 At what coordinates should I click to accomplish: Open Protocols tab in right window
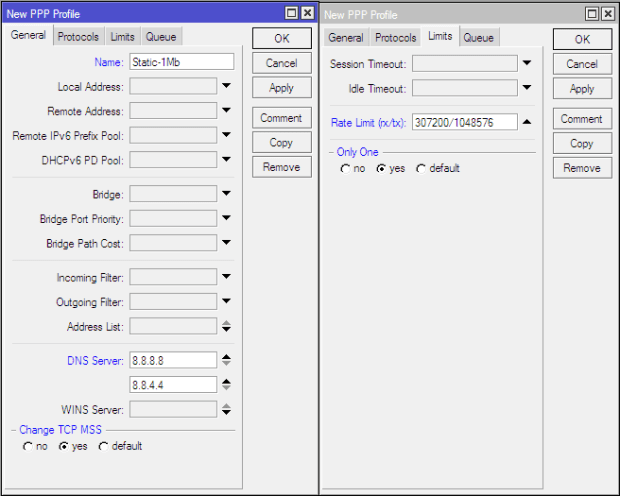click(x=396, y=38)
